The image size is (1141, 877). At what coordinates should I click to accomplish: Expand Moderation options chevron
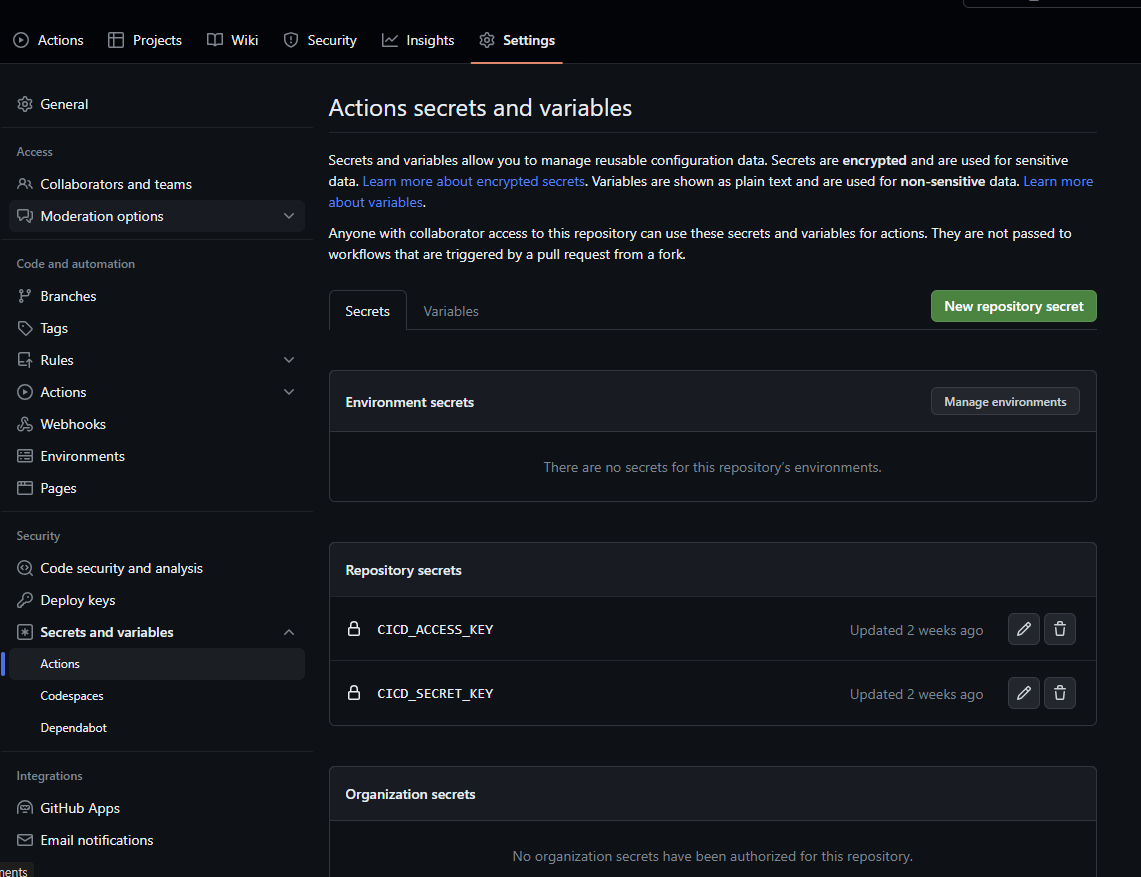coord(289,216)
